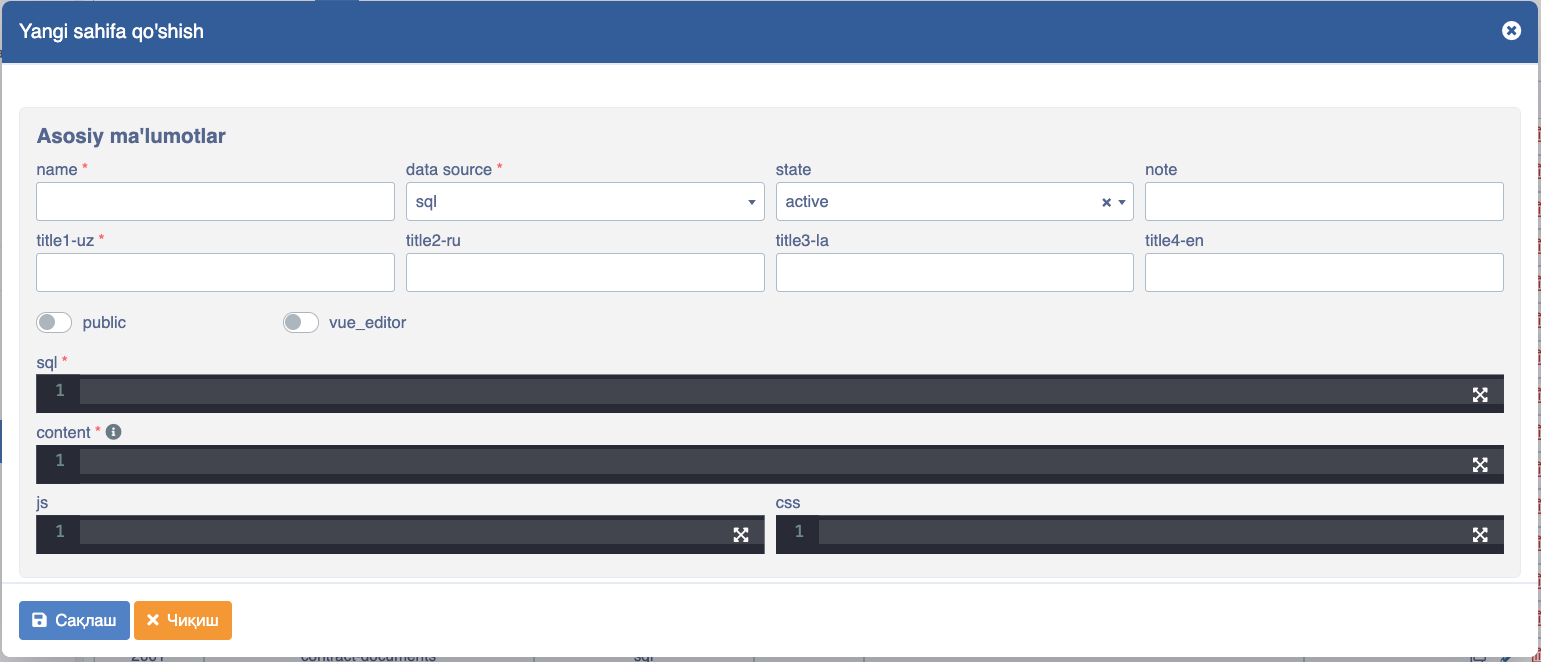The image size is (1541, 662).
Task: Focus the name input field
Action: [215, 201]
